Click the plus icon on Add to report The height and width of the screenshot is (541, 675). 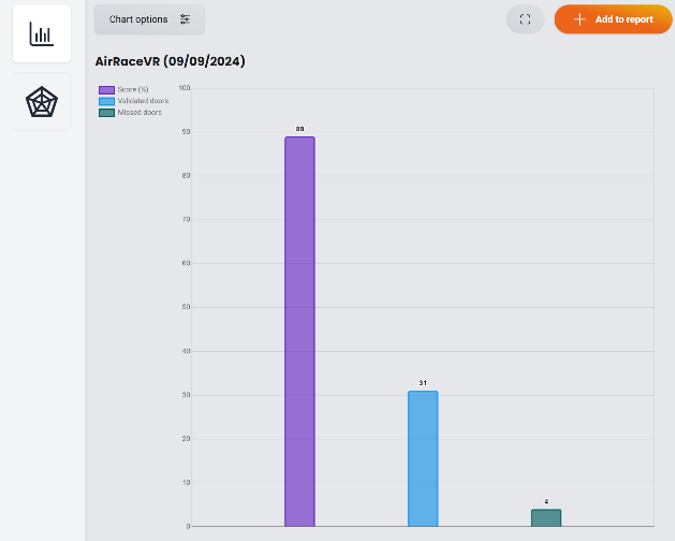[x=579, y=19]
